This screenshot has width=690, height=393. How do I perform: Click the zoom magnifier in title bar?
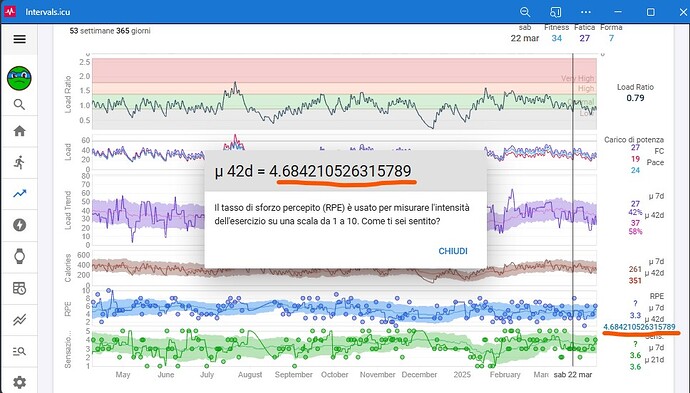525,12
